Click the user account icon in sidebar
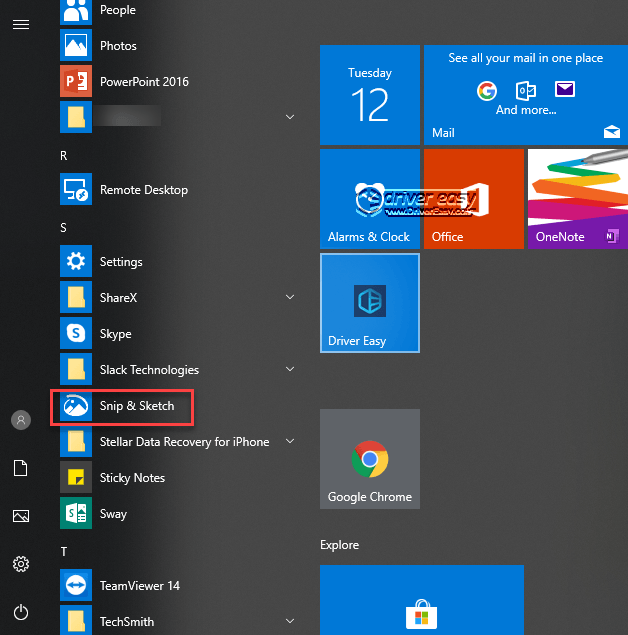Image resolution: width=628 pixels, height=635 pixels. (x=20, y=420)
